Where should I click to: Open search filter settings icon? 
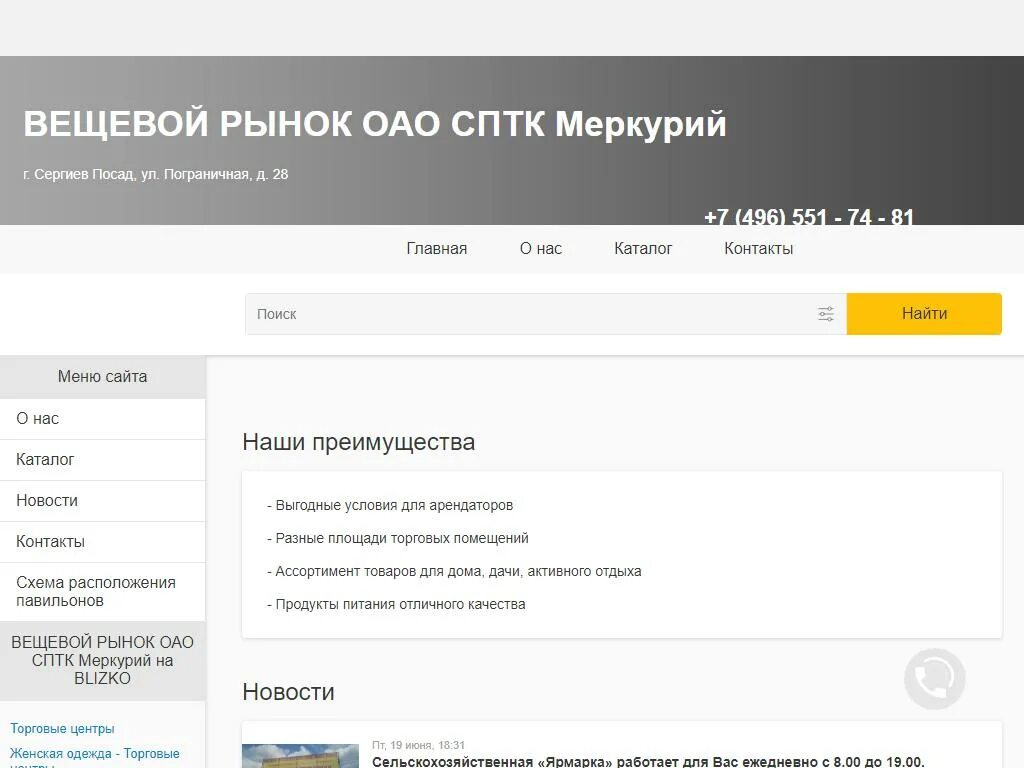tap(826, 314)
